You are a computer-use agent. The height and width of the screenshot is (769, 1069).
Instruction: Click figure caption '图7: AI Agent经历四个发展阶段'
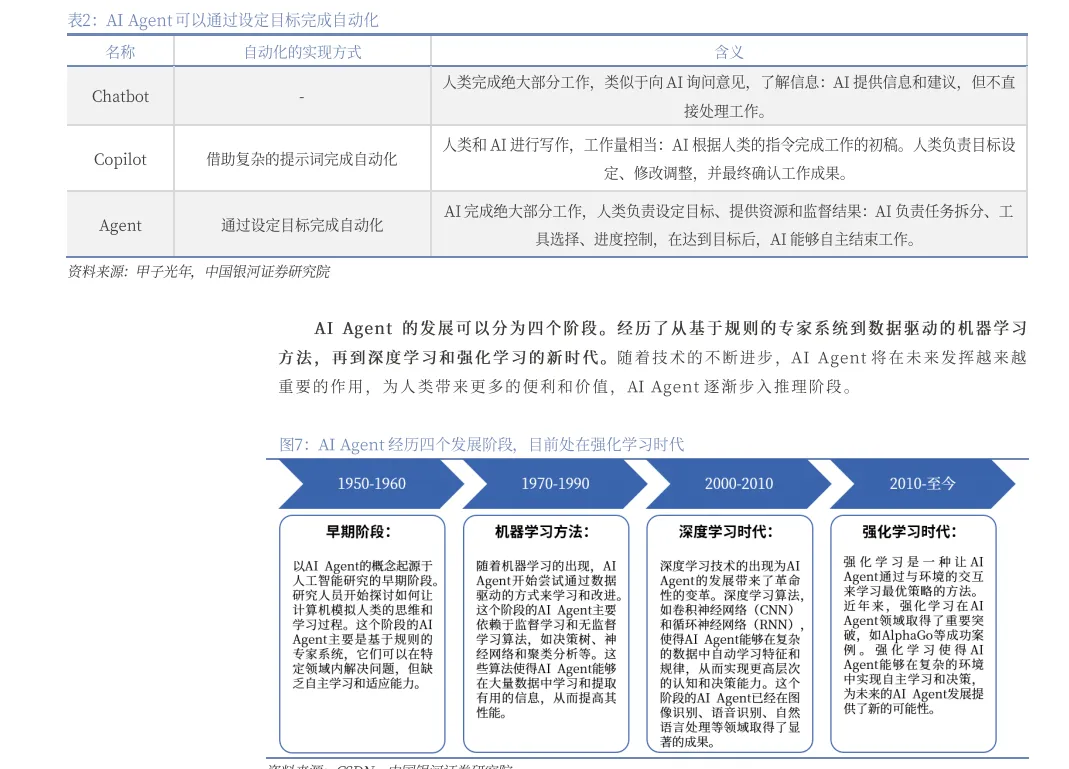click(482, 444)
